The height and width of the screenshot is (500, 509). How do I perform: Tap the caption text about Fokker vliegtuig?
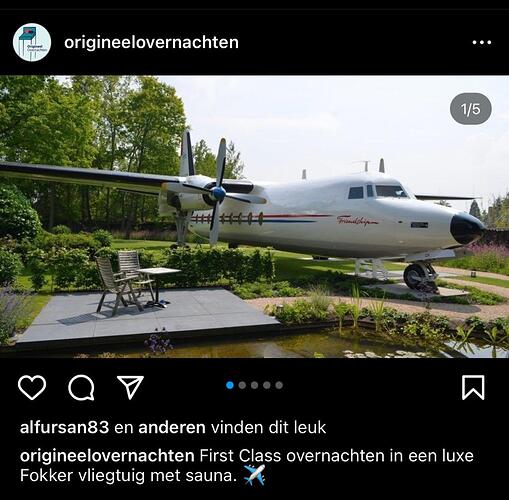tap(247, 465)
